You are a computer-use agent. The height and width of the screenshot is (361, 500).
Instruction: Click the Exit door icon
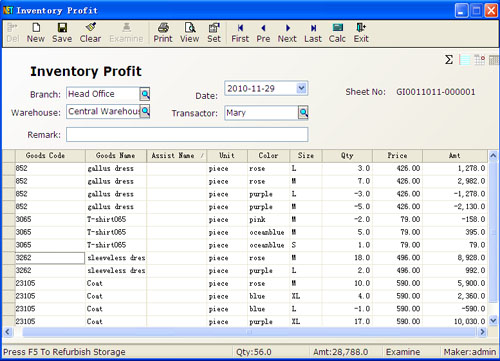(x=361, y=27)
